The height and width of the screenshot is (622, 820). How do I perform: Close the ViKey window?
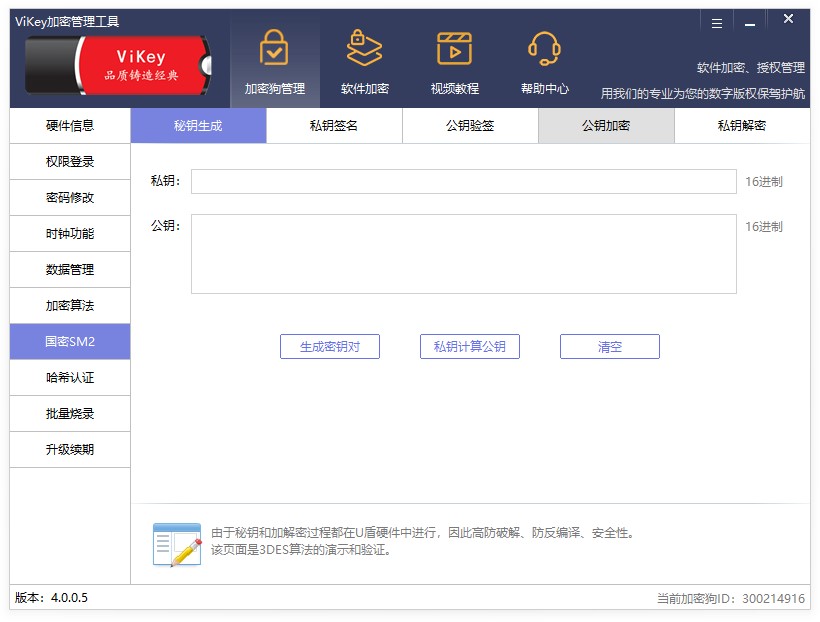coord(788,19)
